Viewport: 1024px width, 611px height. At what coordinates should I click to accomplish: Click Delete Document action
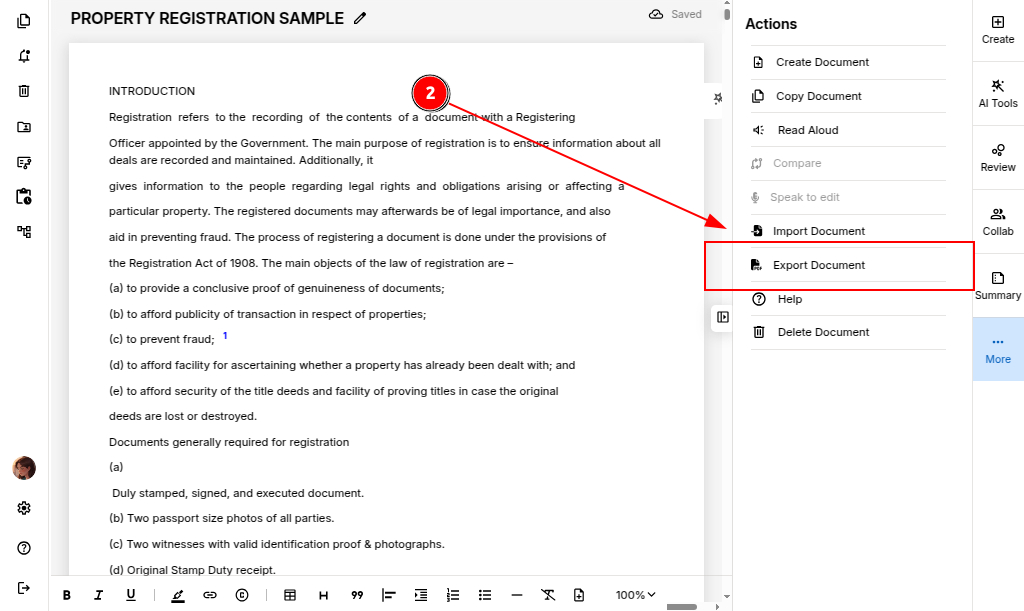tap(823, 332)
